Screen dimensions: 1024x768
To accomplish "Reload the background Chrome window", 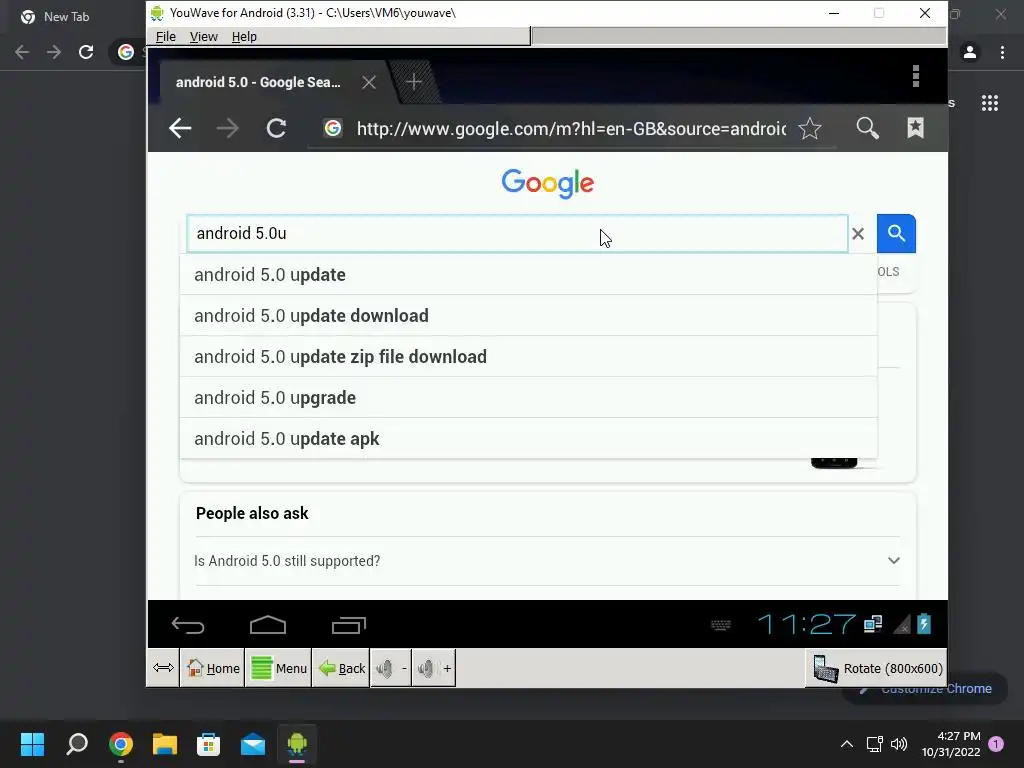I will pos(86,52).
